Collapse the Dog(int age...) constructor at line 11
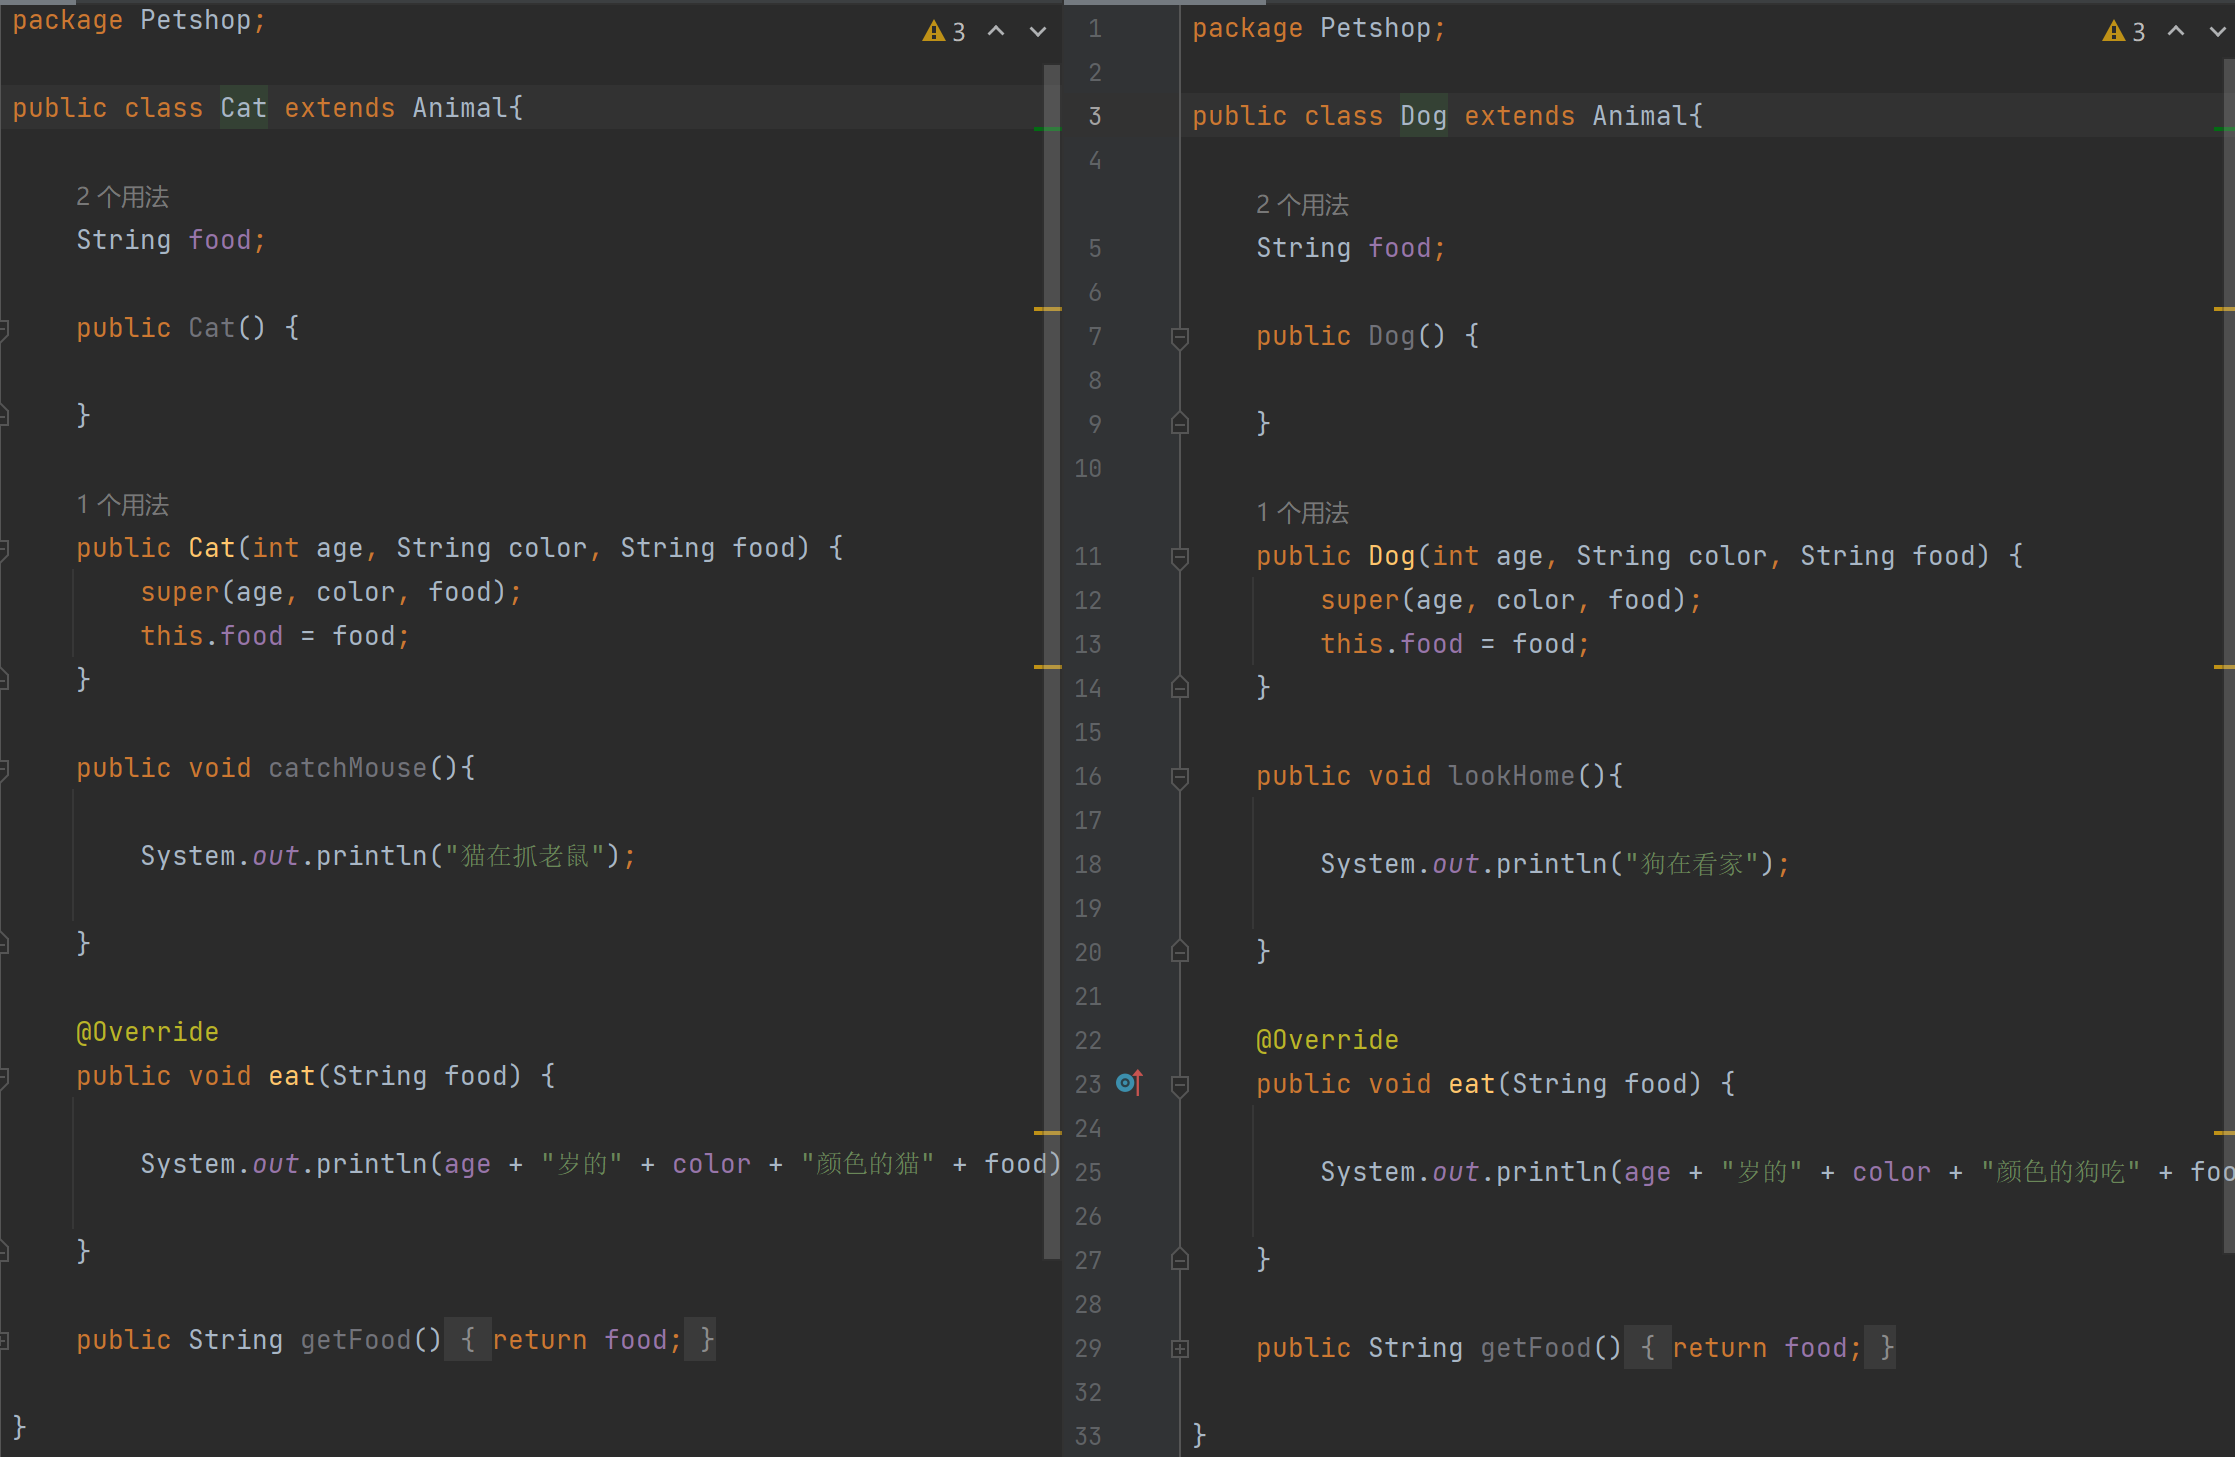The image size is (2235, 1457). point(1180,557)
